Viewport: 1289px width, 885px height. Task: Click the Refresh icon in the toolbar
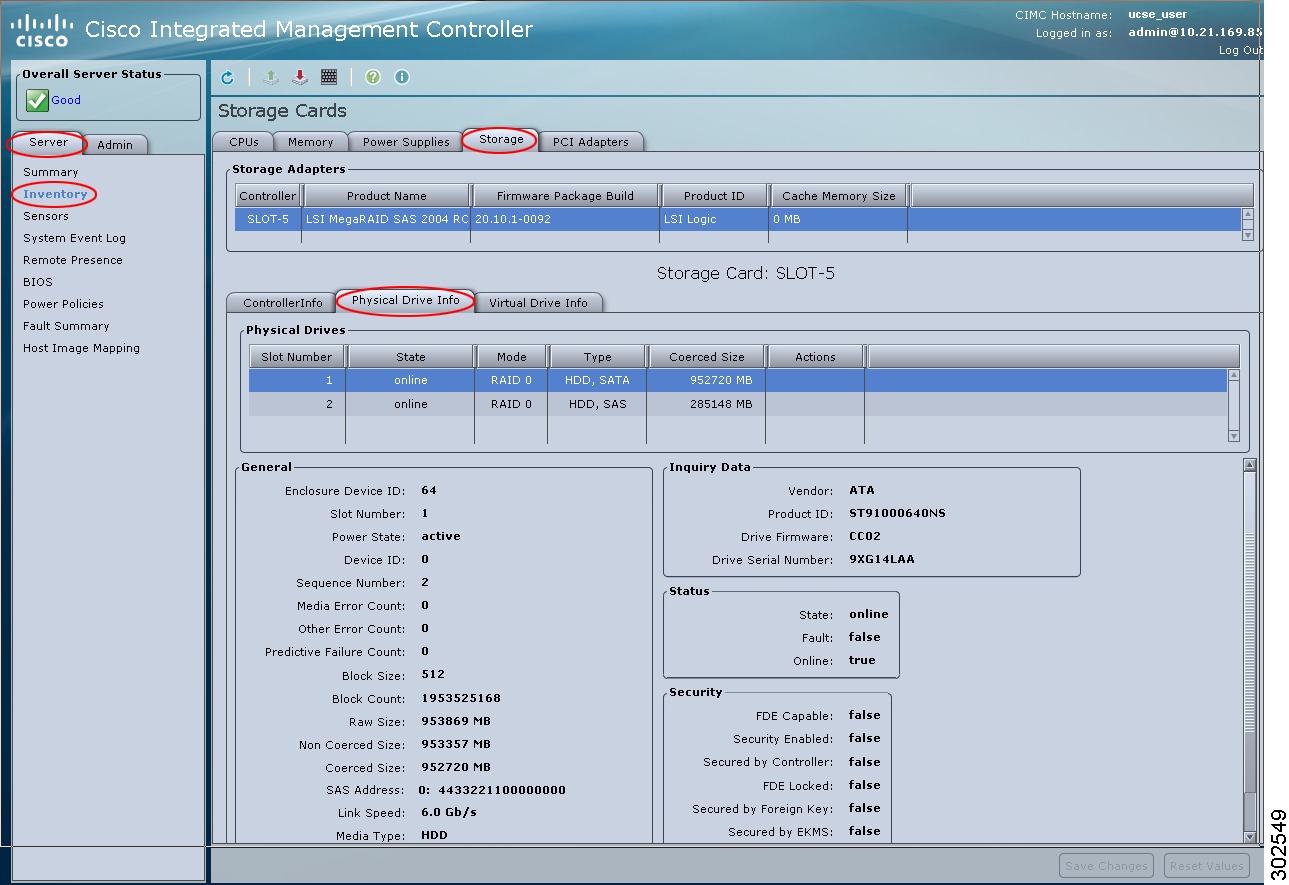coord(228,77)
